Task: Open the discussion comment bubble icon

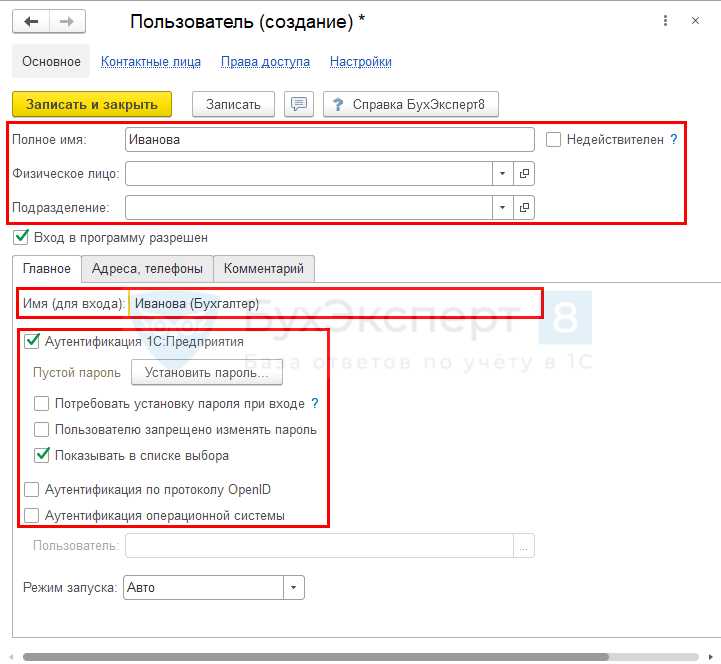Action: [x=299, y=104]
